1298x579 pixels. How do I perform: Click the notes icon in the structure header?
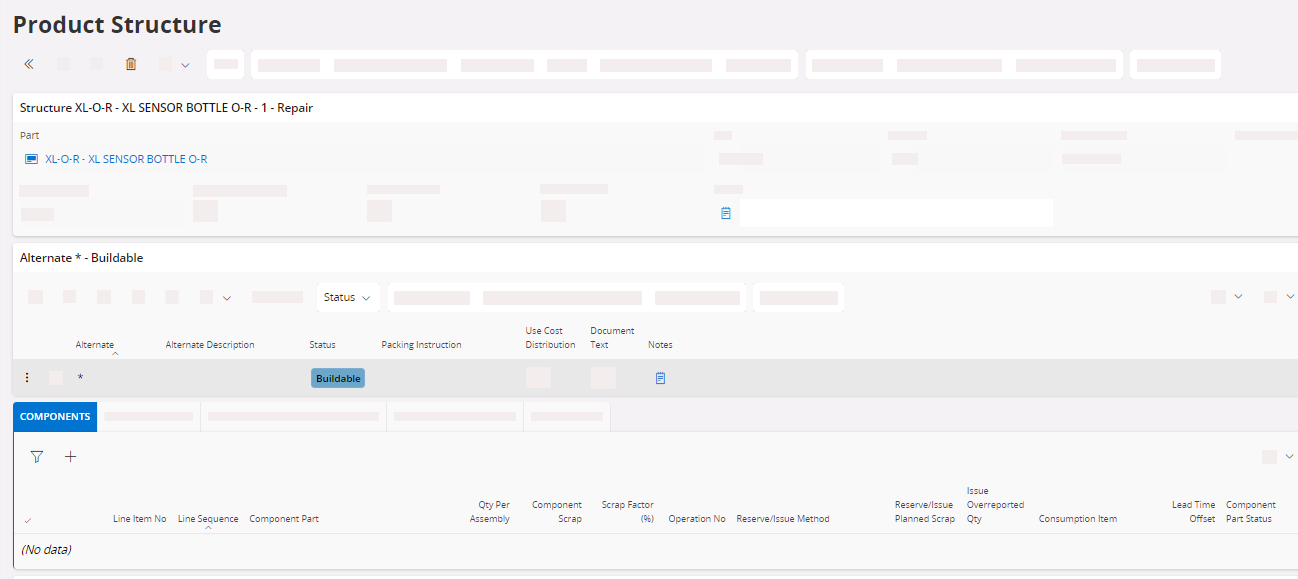pyautogui.click(x=726, y=213)
